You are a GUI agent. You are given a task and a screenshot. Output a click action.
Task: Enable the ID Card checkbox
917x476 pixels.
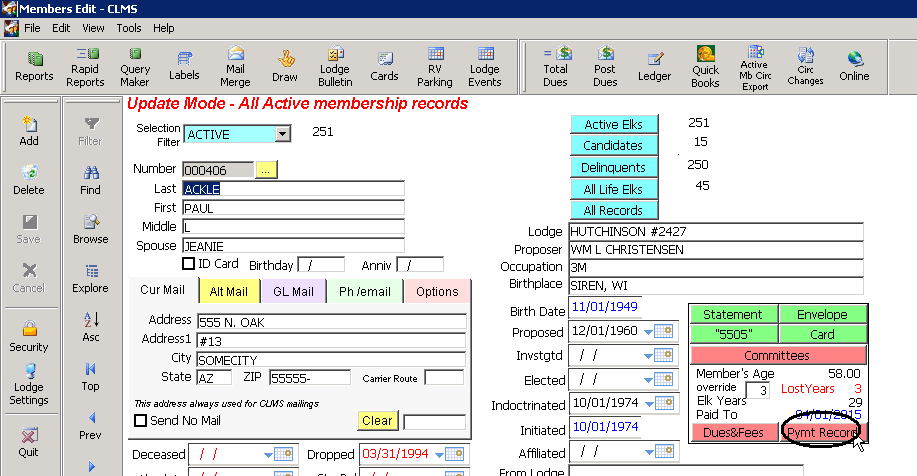(188, 264)
